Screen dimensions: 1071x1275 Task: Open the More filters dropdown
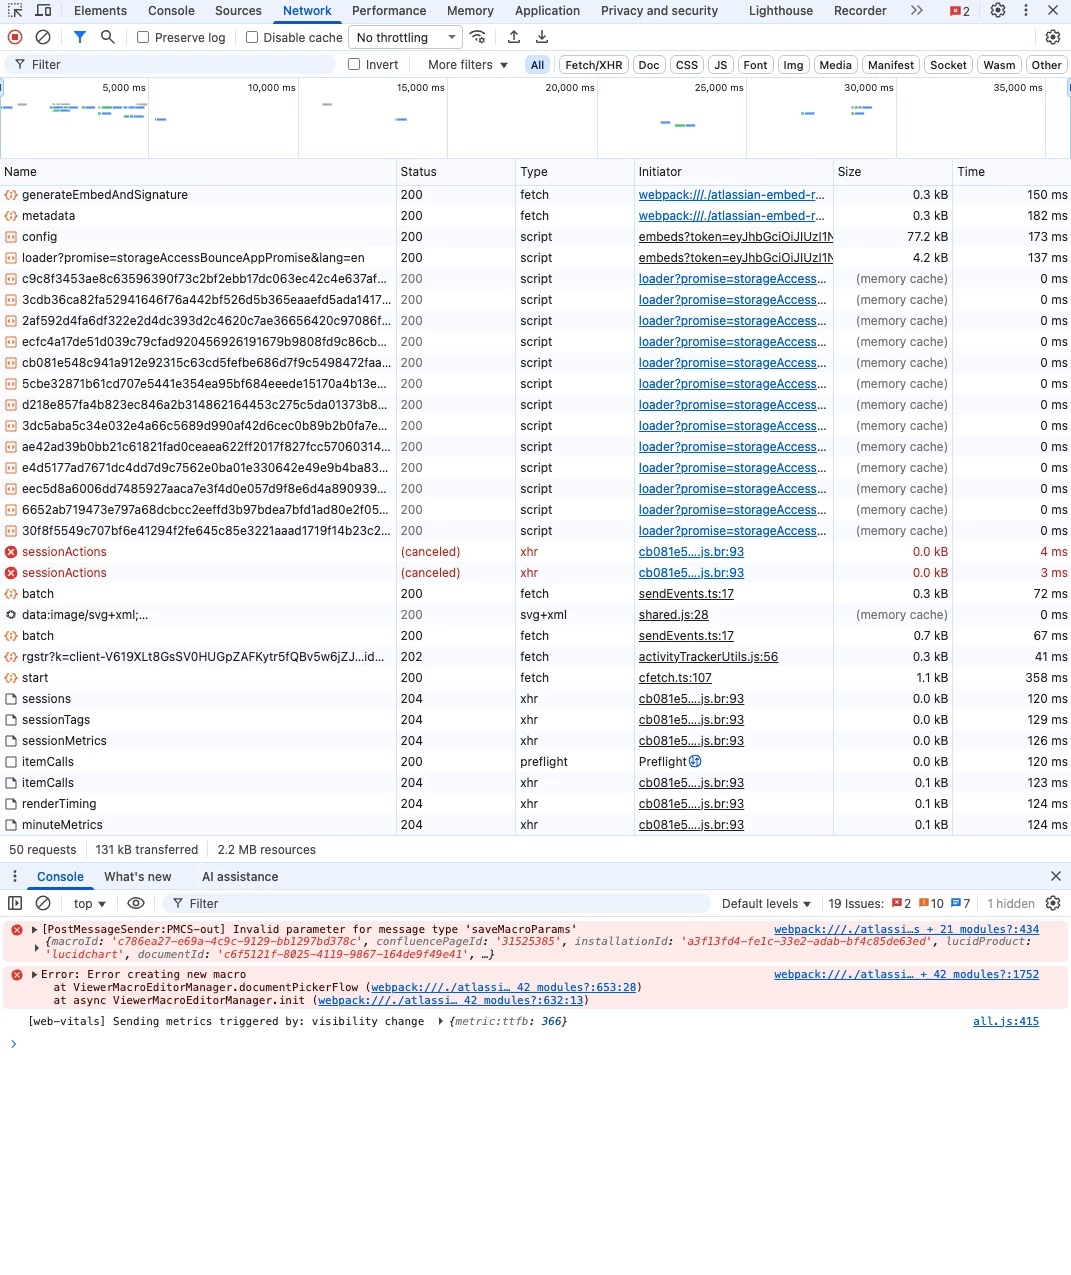point(468,64)
